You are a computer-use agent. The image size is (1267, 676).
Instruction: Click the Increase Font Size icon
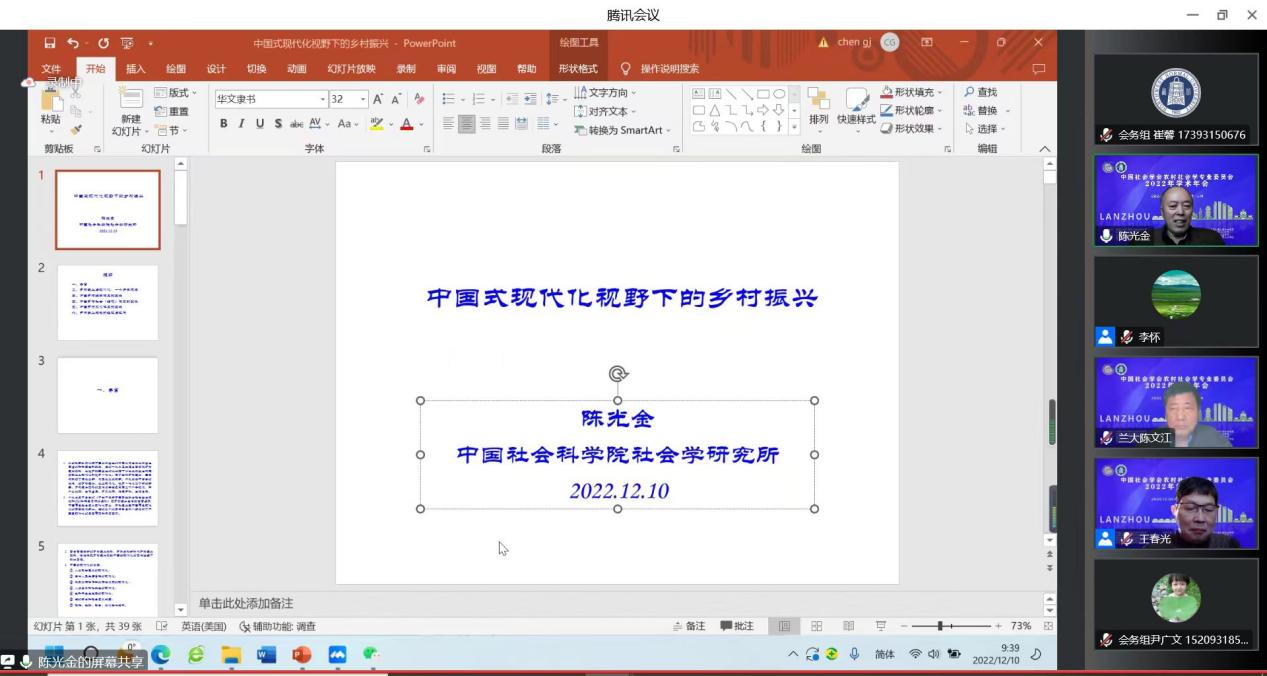378,99
